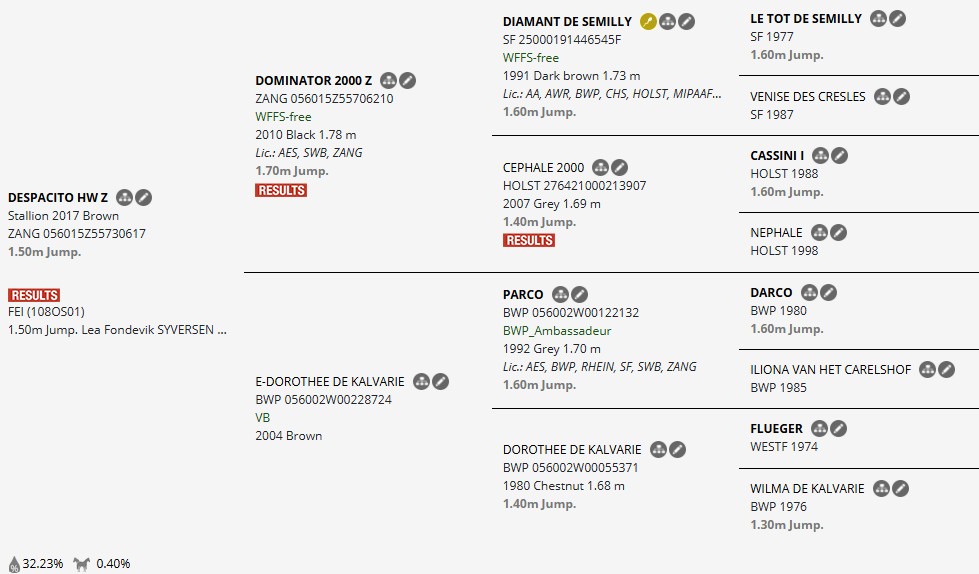Click edit pencil next to Dominator 2000 Z

(x=408, y=81)
